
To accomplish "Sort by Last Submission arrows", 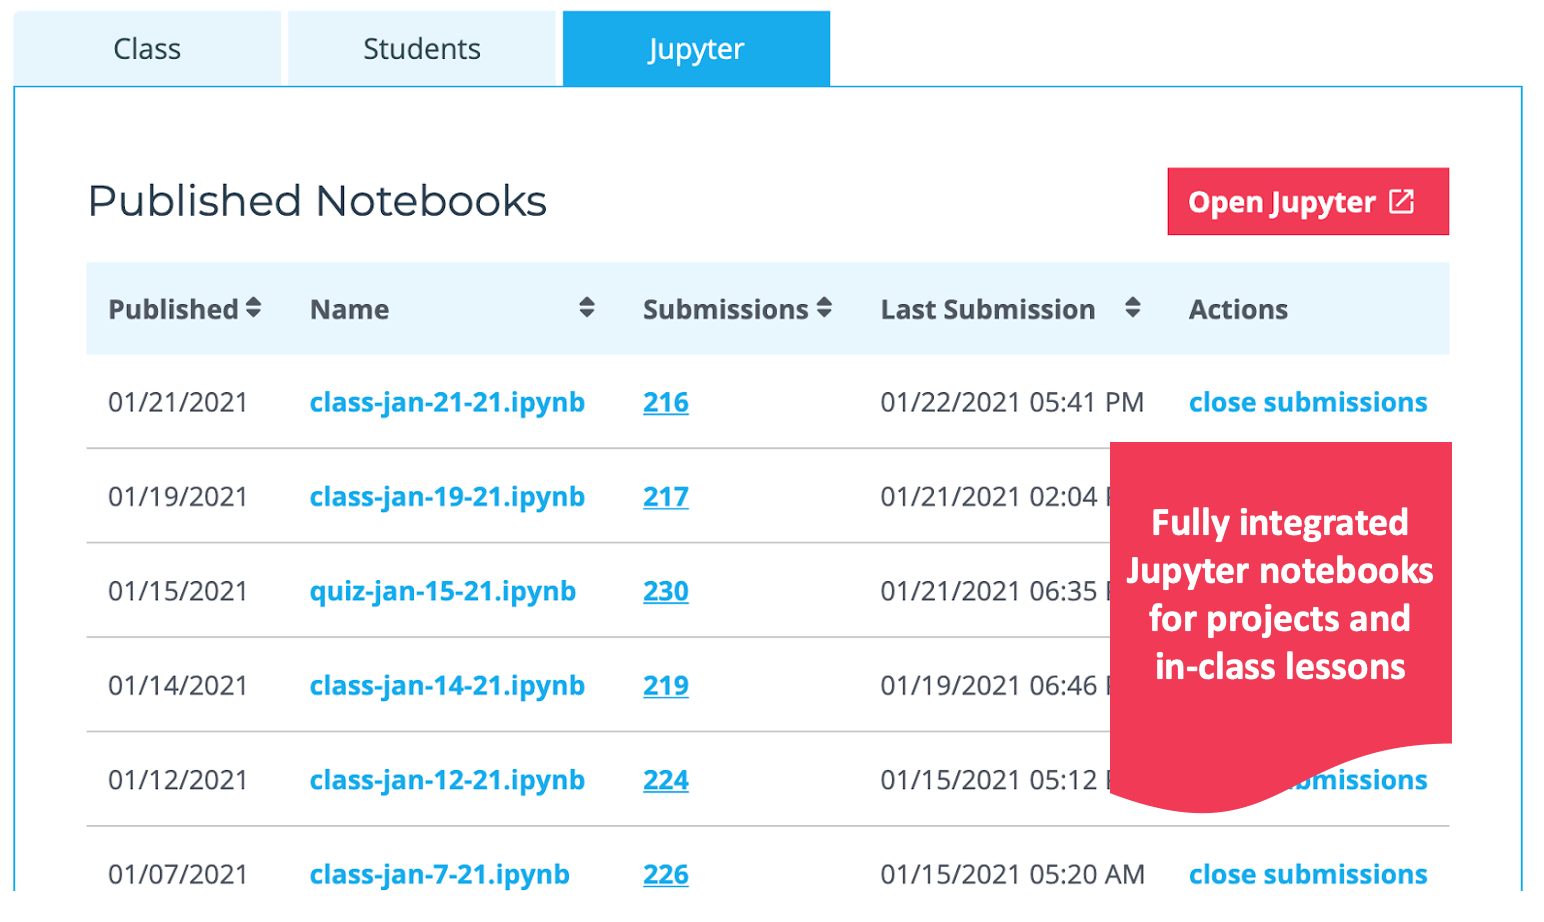I will pos(1132,308).
